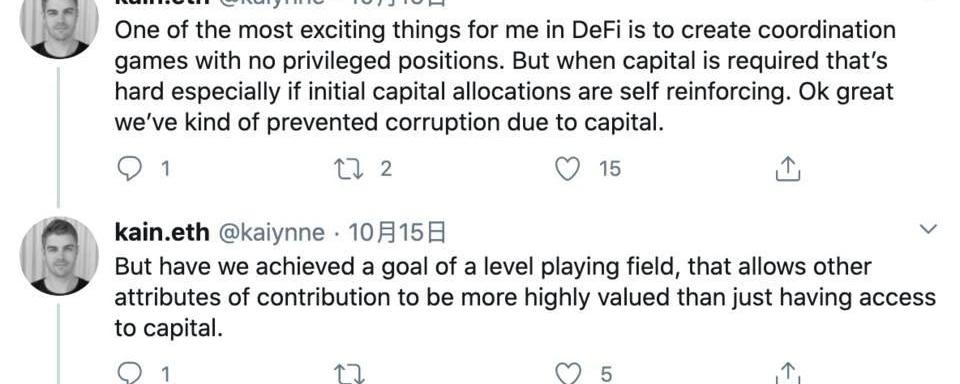960x384 pixels.
Task: Share the level playing field tweet
Action: tap(788, 373)
